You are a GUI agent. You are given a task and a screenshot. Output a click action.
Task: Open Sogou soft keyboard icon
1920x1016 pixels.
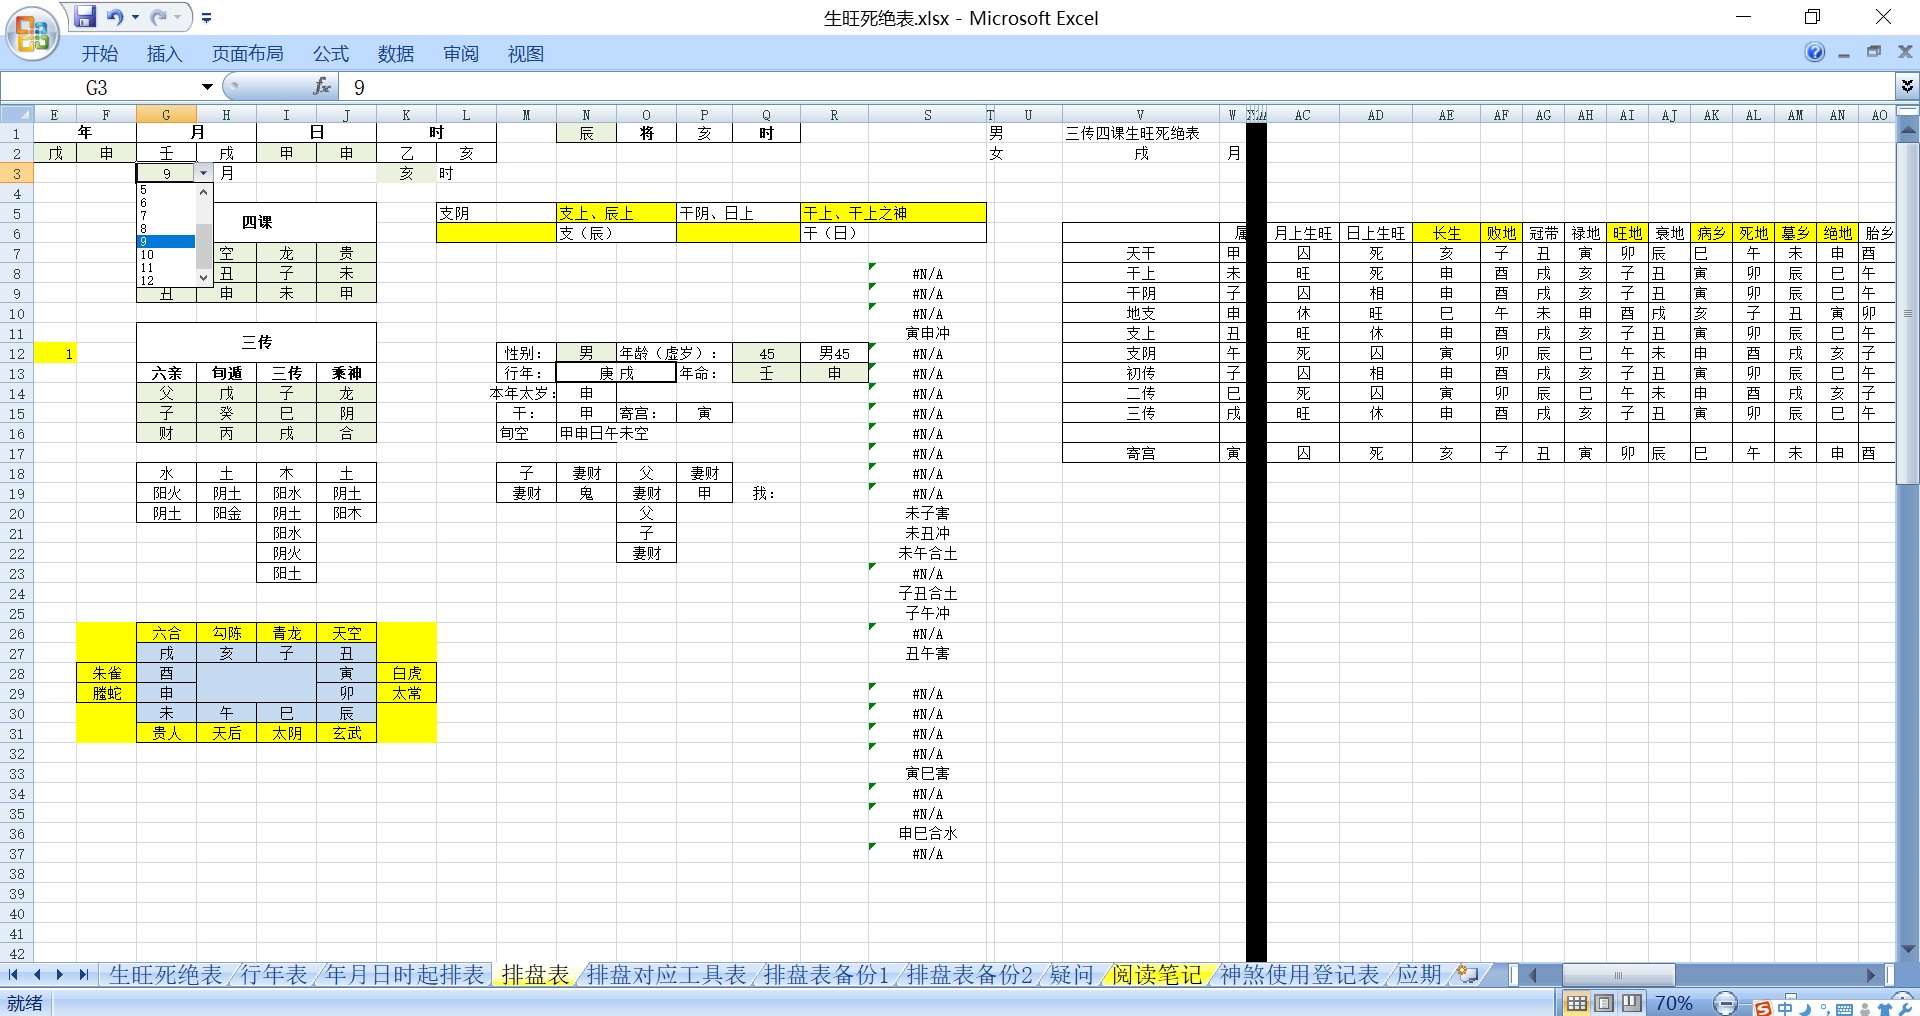click(1844, 1009)
